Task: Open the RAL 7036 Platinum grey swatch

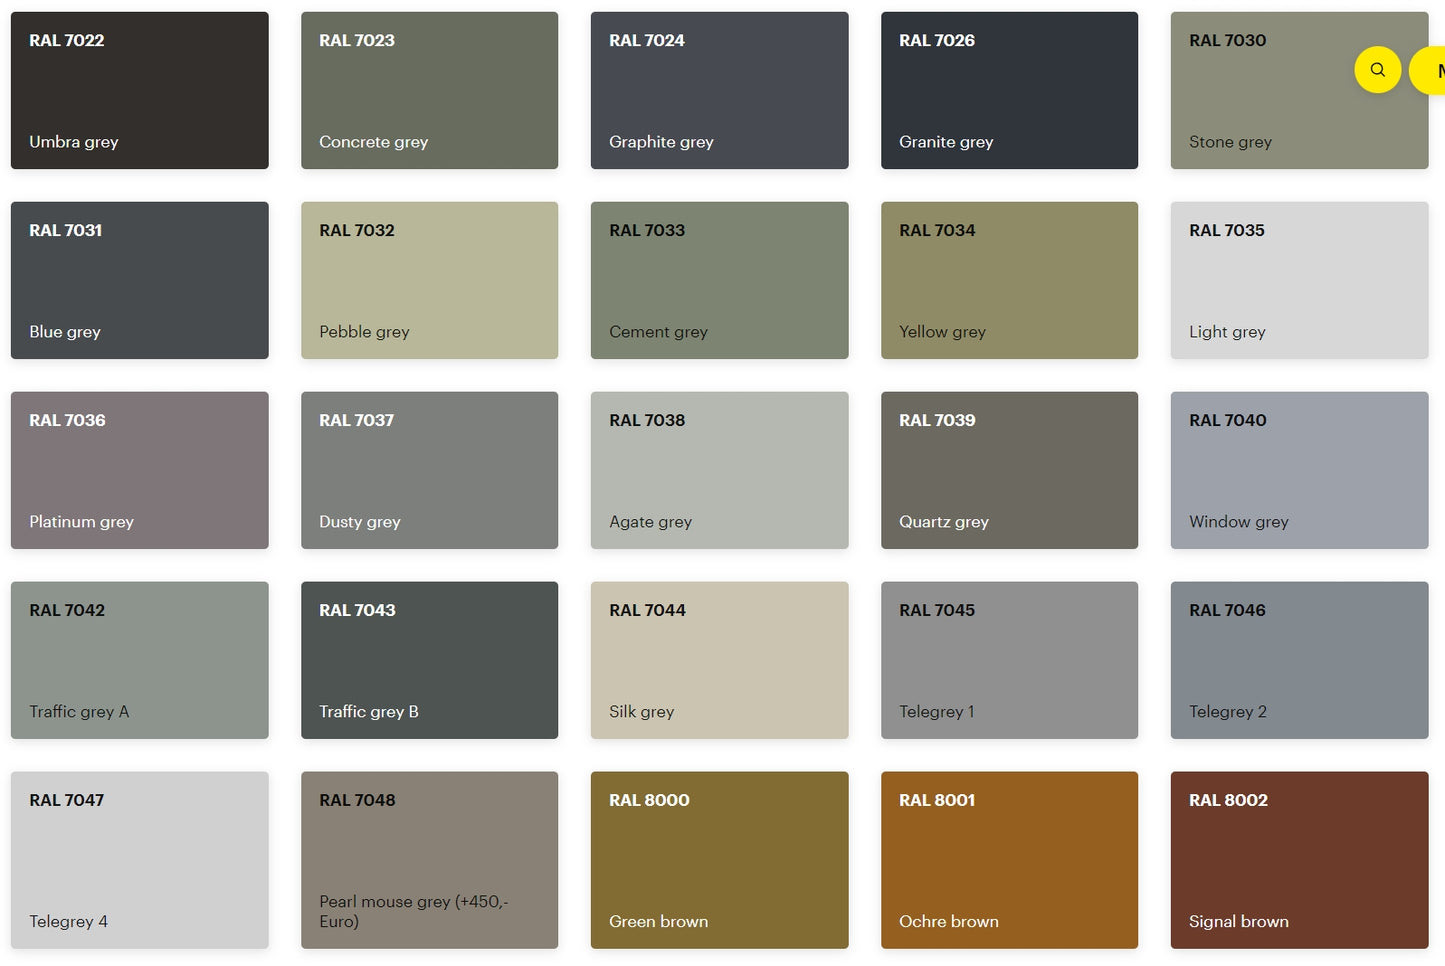Action: [140, 470]
